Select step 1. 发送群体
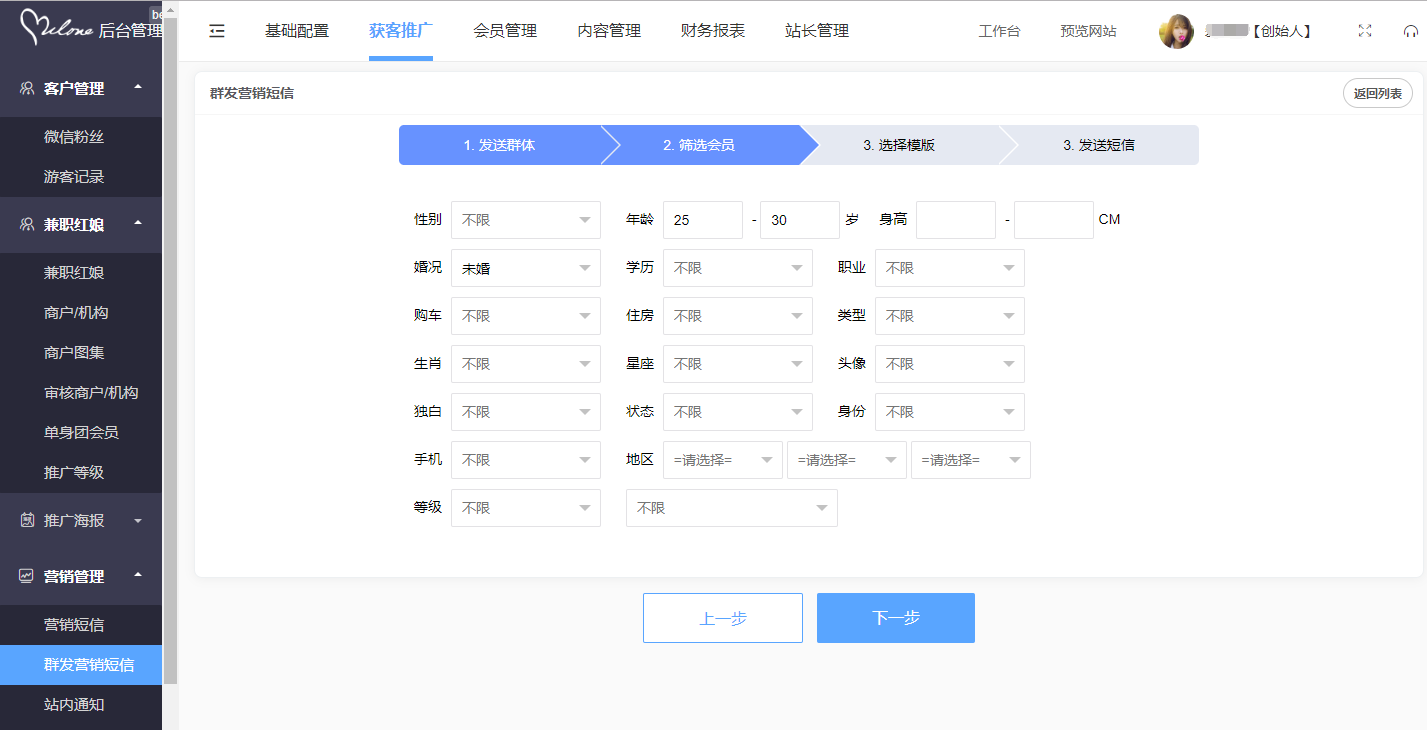The width and height of the screenshot is (1427, 730). 499,145
